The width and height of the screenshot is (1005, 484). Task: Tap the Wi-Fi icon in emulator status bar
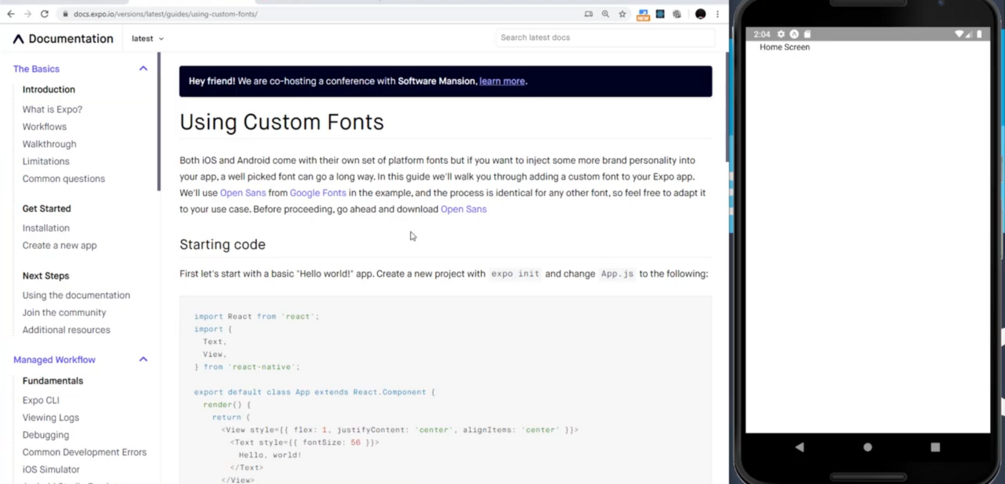click(x=959, y=34)
